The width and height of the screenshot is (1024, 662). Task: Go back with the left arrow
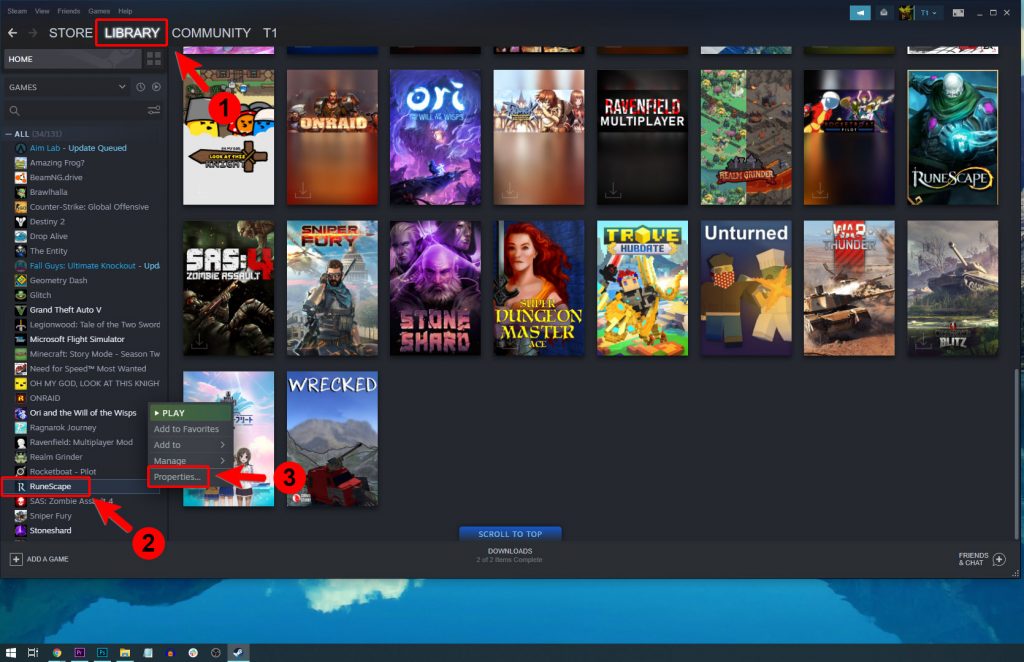[x=12, y=33]
